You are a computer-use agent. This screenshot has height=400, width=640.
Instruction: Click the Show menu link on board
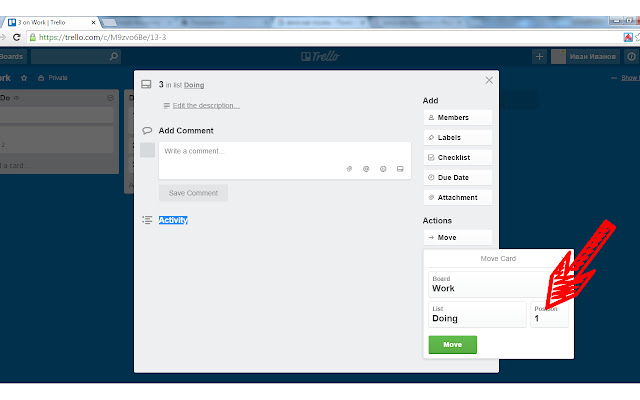pyautogui.click(x=630, y=78)
